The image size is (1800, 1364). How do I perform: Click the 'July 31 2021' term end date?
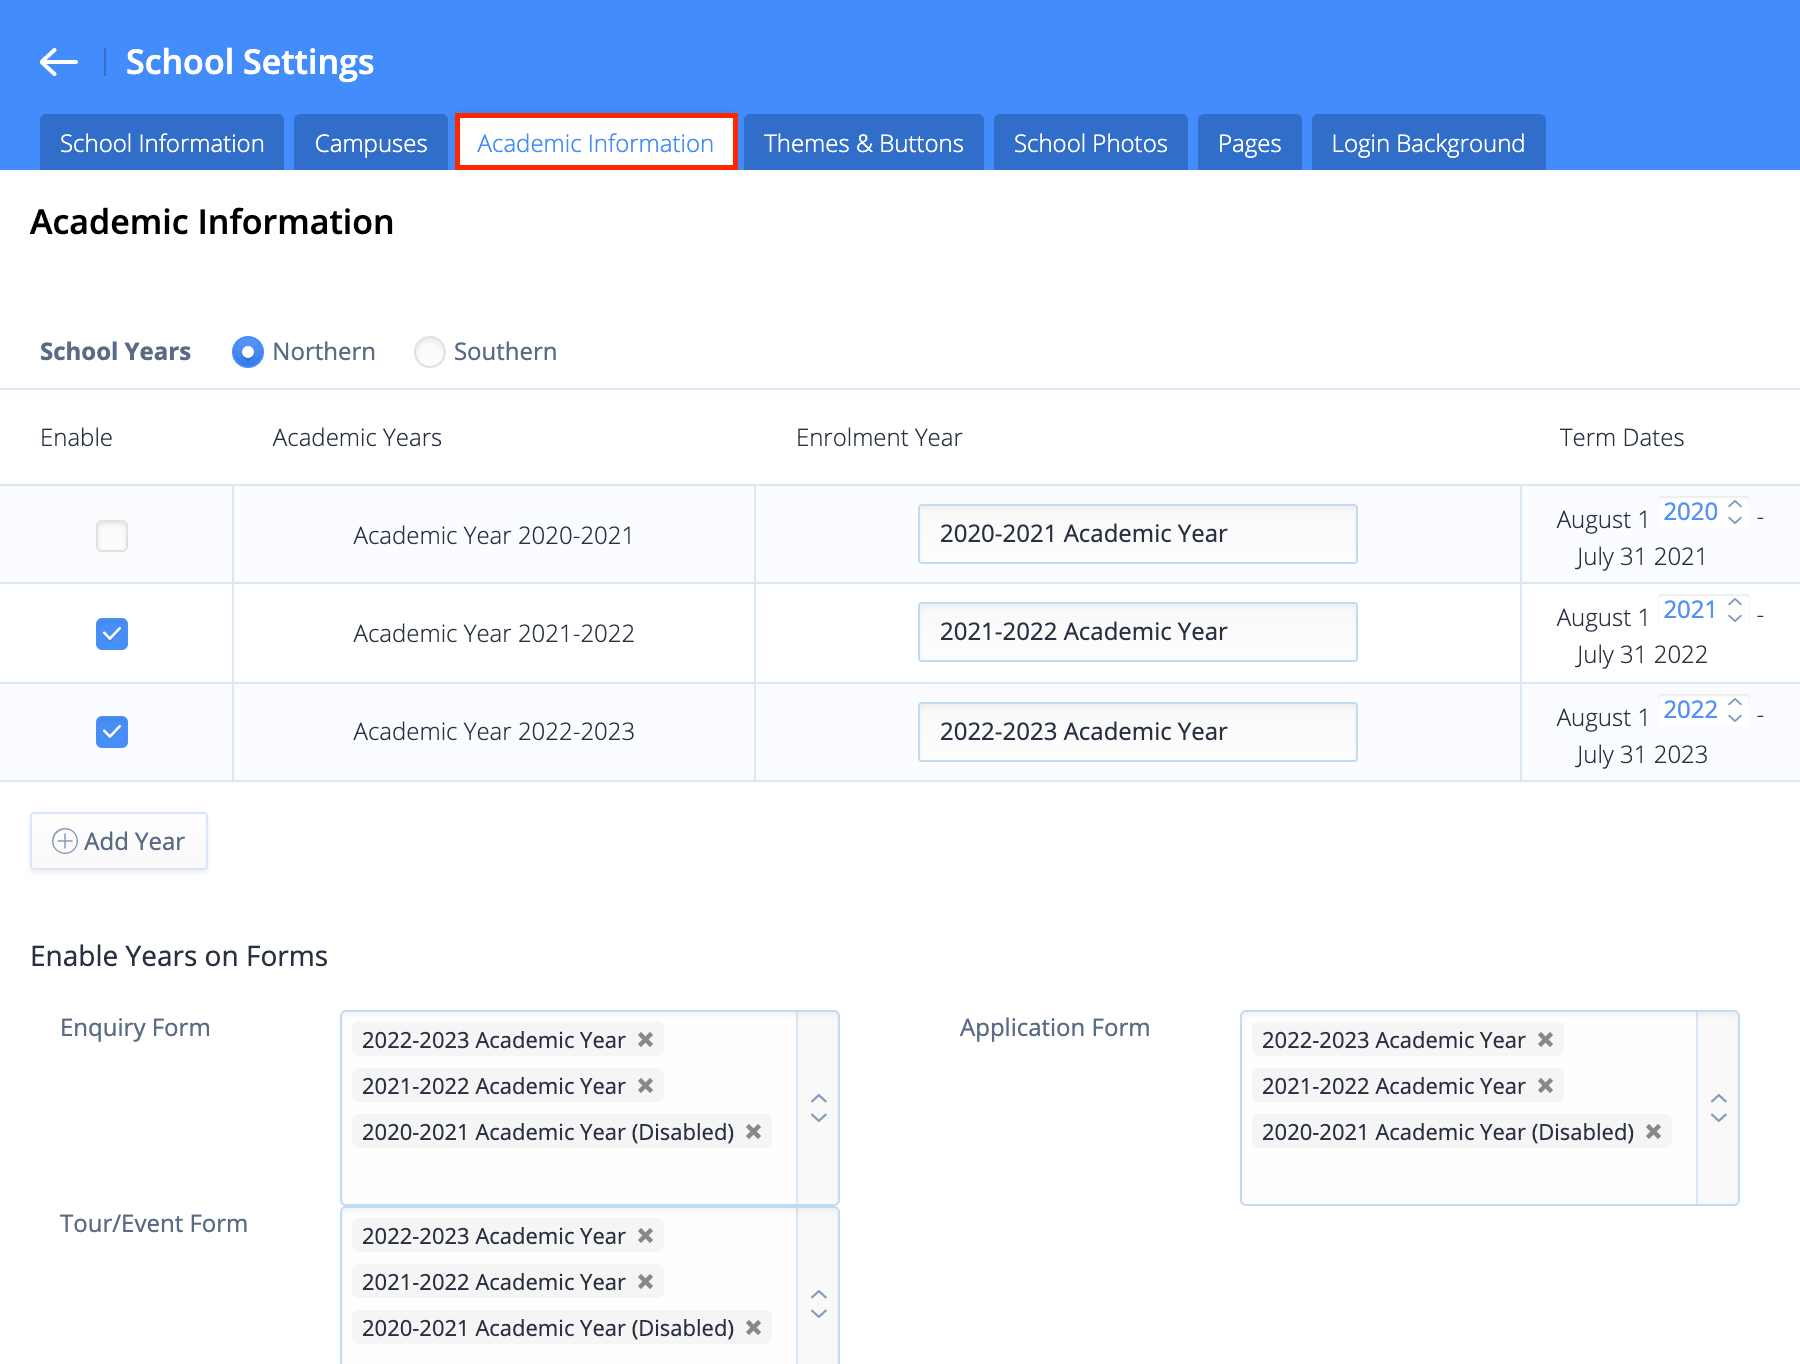point(1642,557)
